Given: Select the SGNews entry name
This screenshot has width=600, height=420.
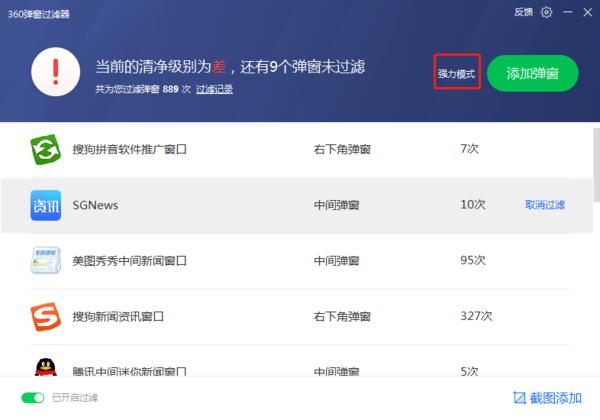Looking at the screenshot, I should pos(95,205).
